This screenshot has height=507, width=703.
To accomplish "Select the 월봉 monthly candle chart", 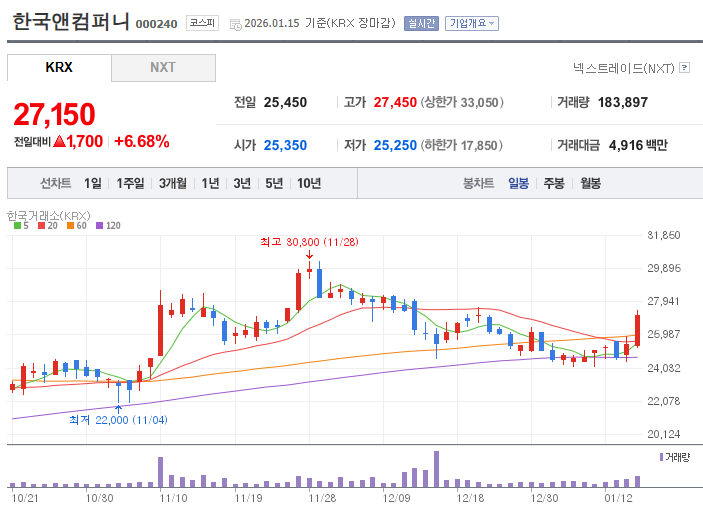I will [x=590, y=183].
